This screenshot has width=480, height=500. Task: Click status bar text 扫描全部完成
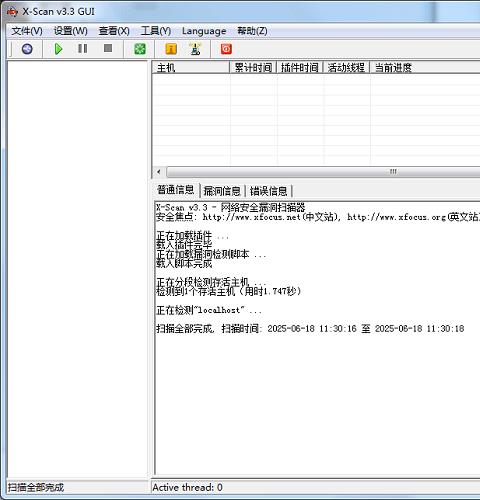[x=36, y=488]
